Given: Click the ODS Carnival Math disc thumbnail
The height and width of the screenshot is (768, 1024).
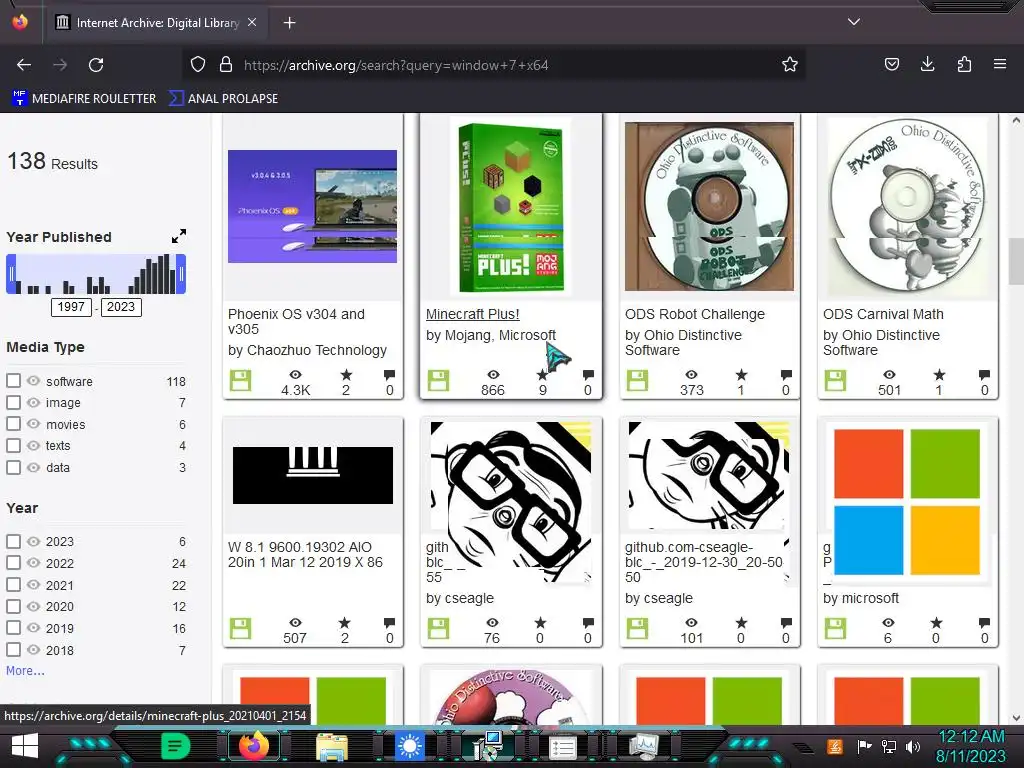Looking at the screenshot, I should point(908,206).
